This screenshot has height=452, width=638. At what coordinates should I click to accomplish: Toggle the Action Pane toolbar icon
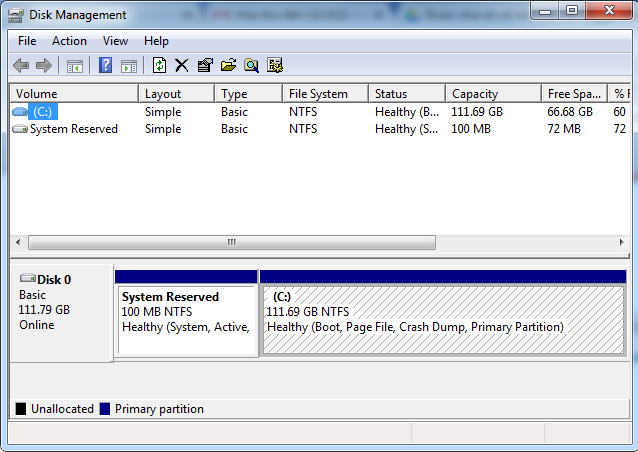point(128,65)
